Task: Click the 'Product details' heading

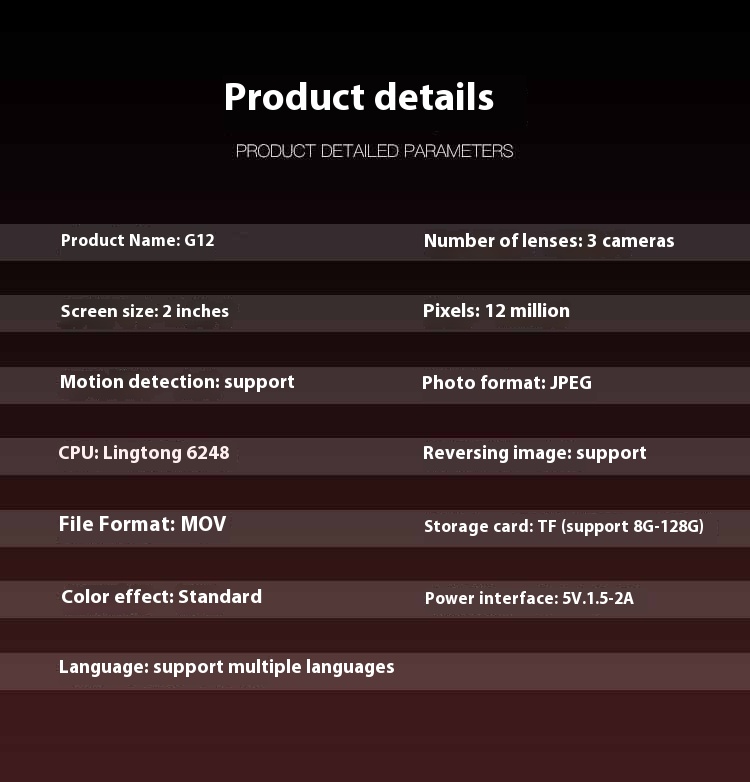Action: coord(358,97)
